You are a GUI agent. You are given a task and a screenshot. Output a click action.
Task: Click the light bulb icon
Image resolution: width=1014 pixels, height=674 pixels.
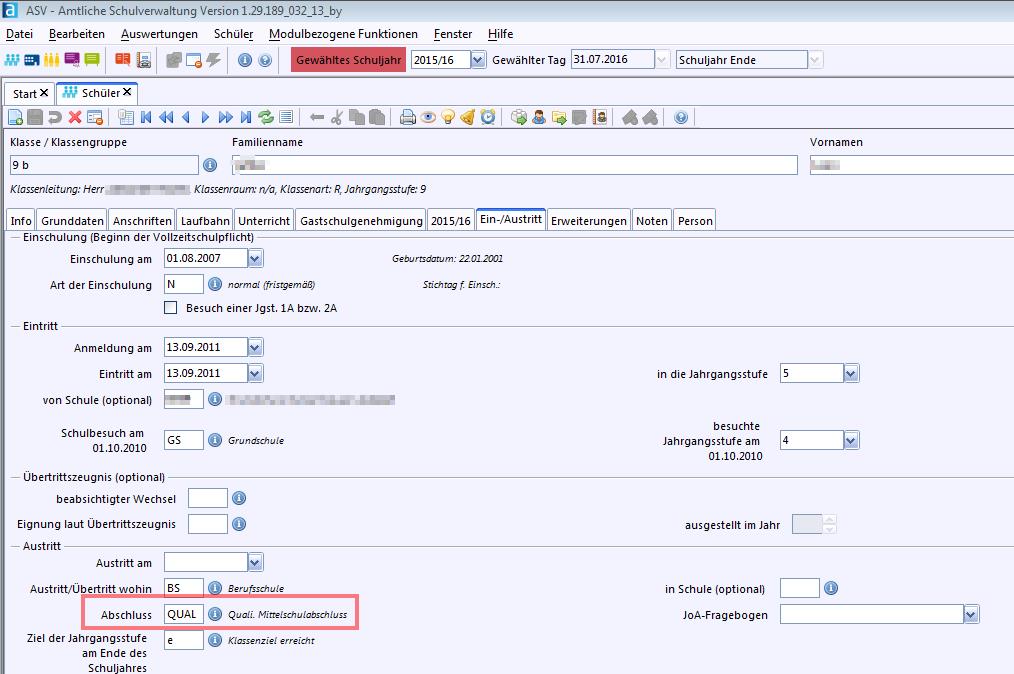448,117
